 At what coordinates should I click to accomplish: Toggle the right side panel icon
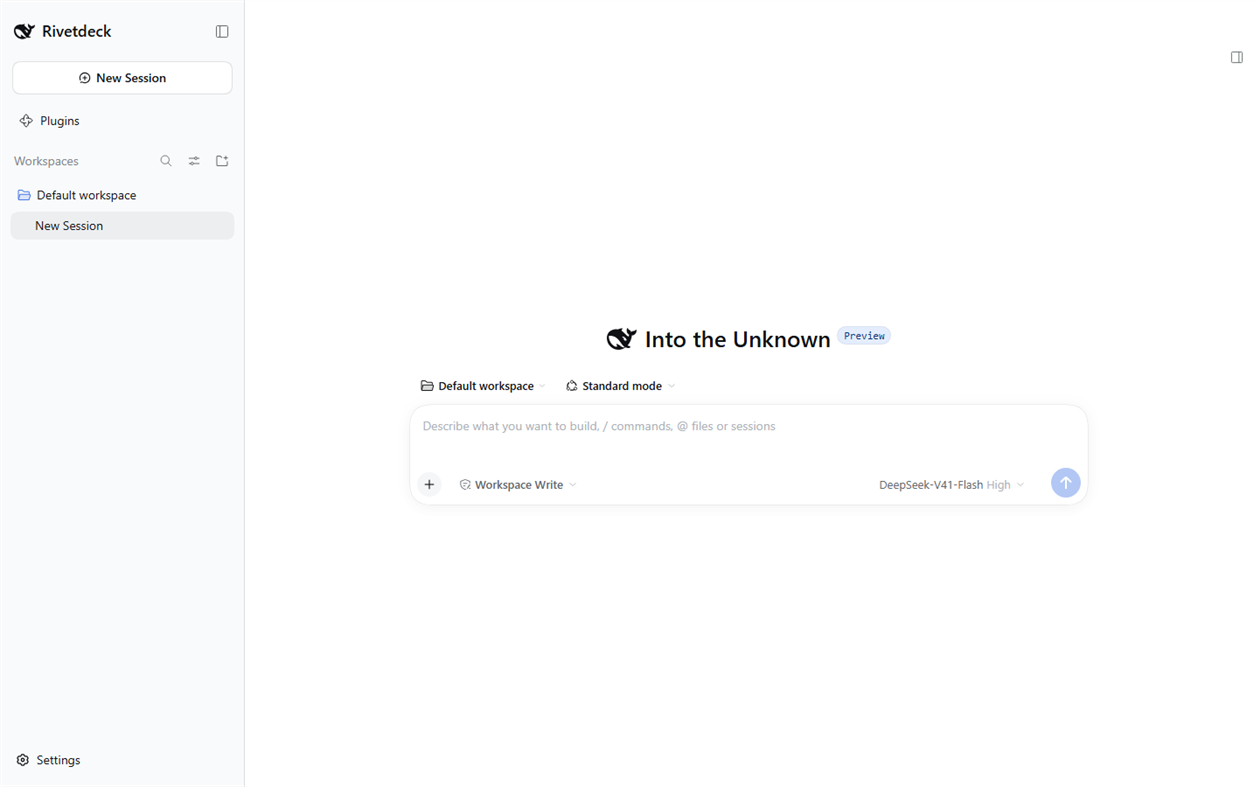[x=1237, y=58]
